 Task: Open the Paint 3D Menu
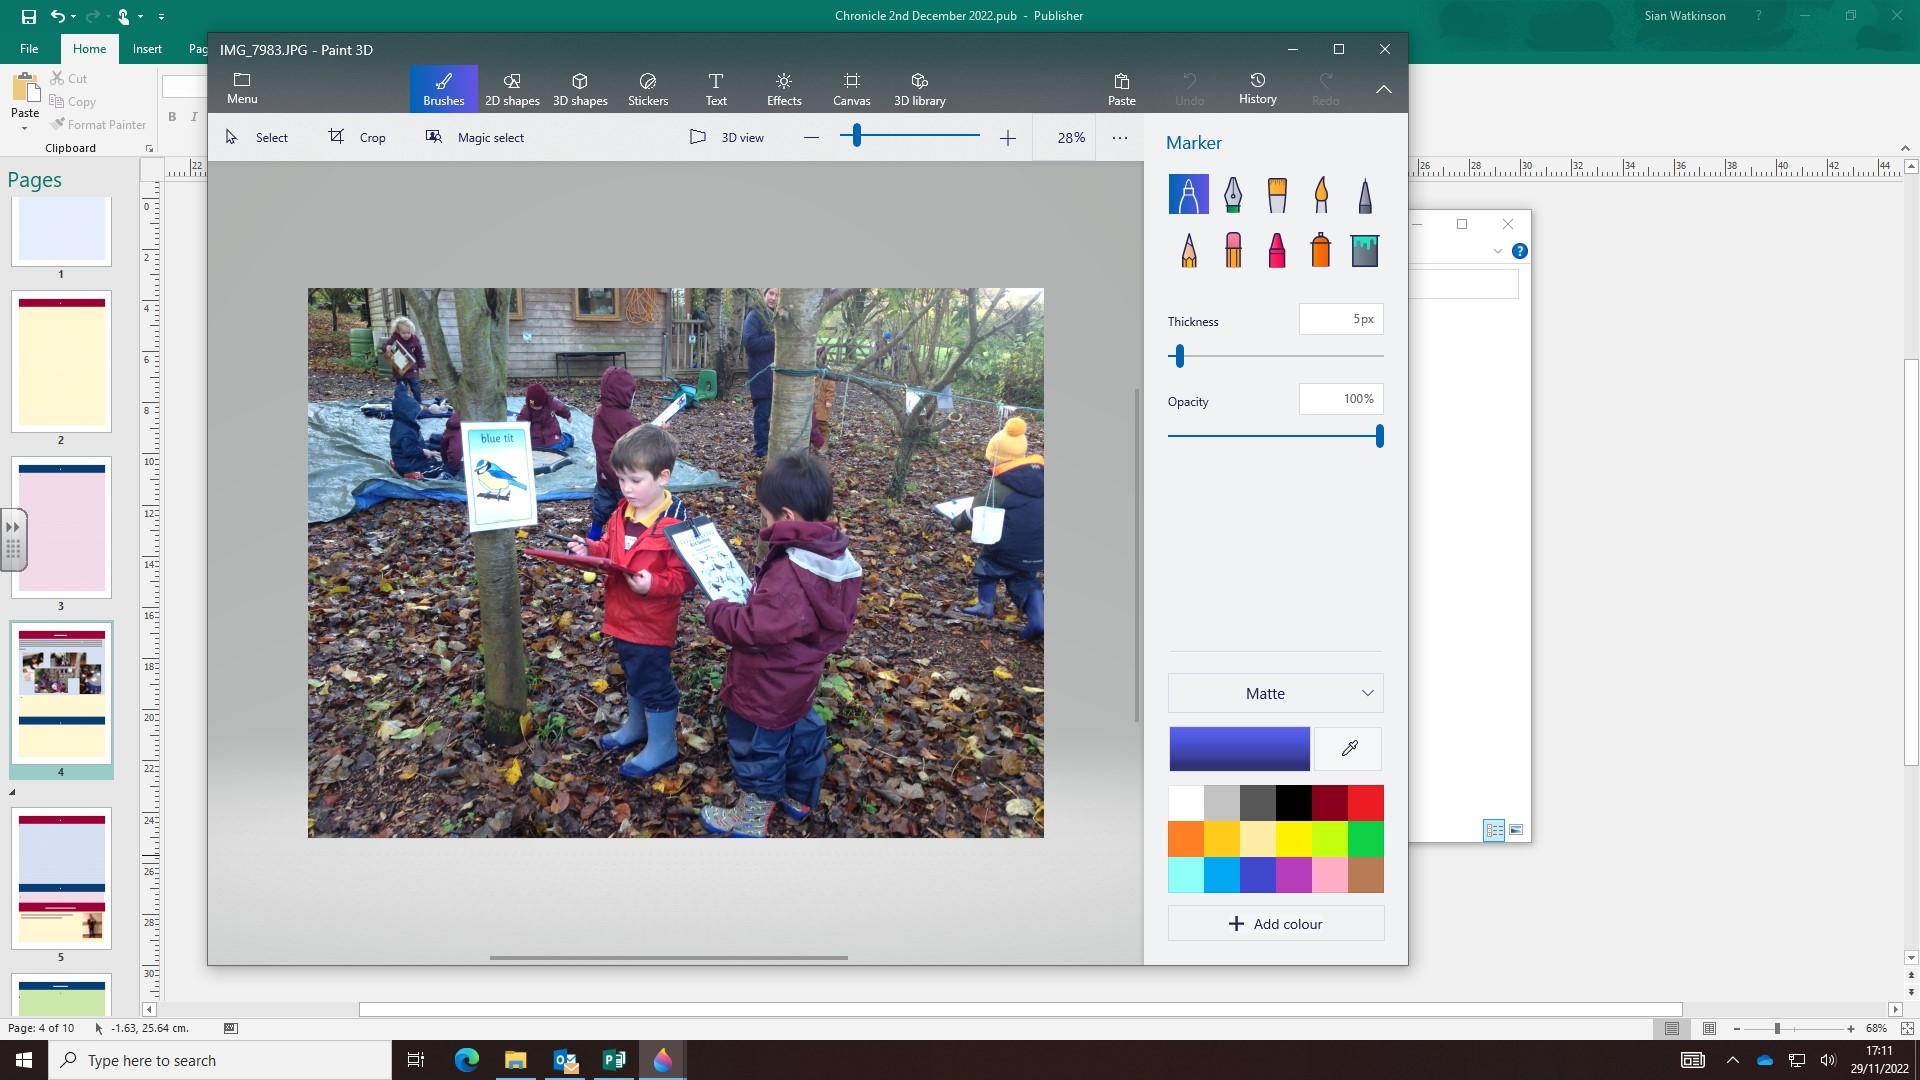241,88
